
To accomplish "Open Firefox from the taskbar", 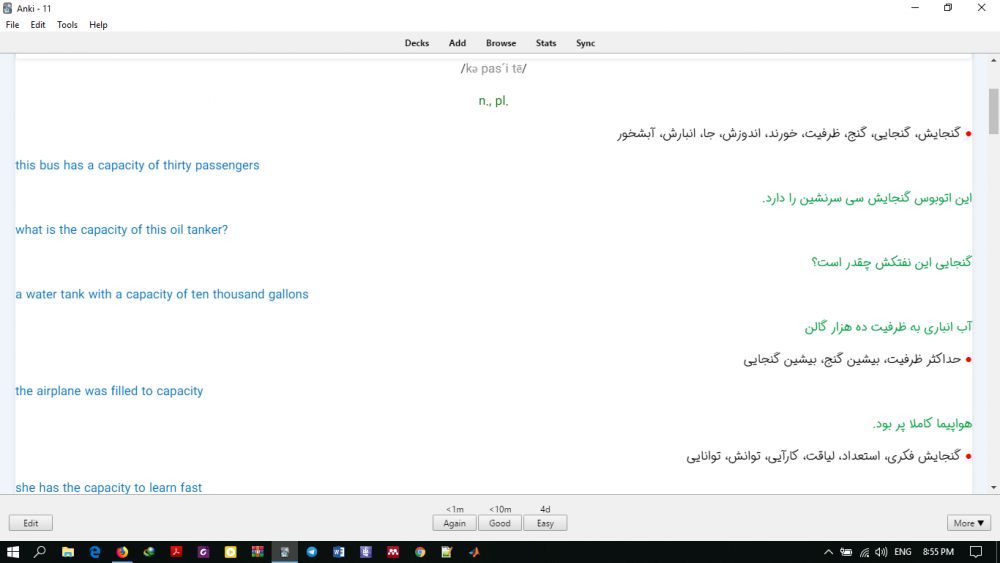I will 122,552.
